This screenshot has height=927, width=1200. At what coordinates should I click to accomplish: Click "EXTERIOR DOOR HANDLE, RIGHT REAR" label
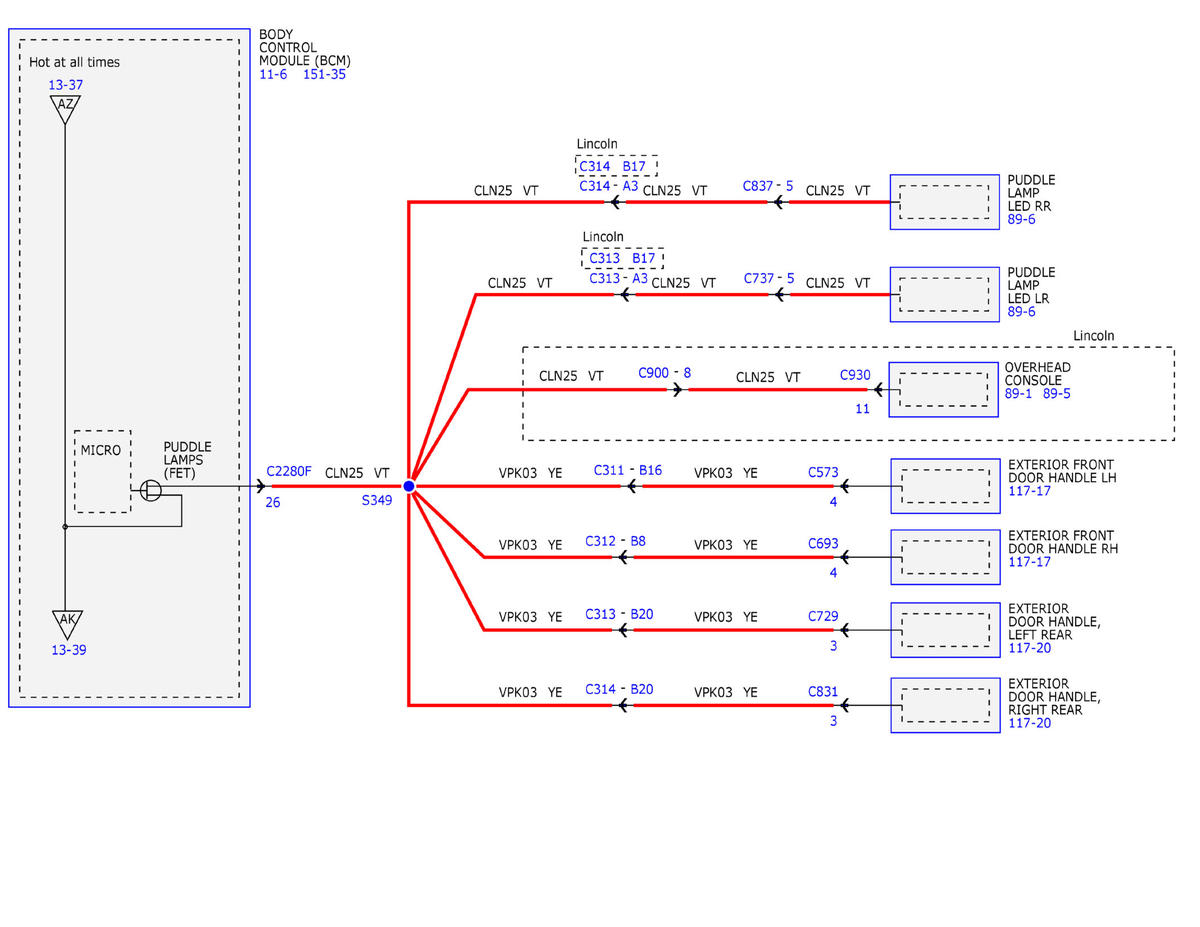coord(1054,697)
